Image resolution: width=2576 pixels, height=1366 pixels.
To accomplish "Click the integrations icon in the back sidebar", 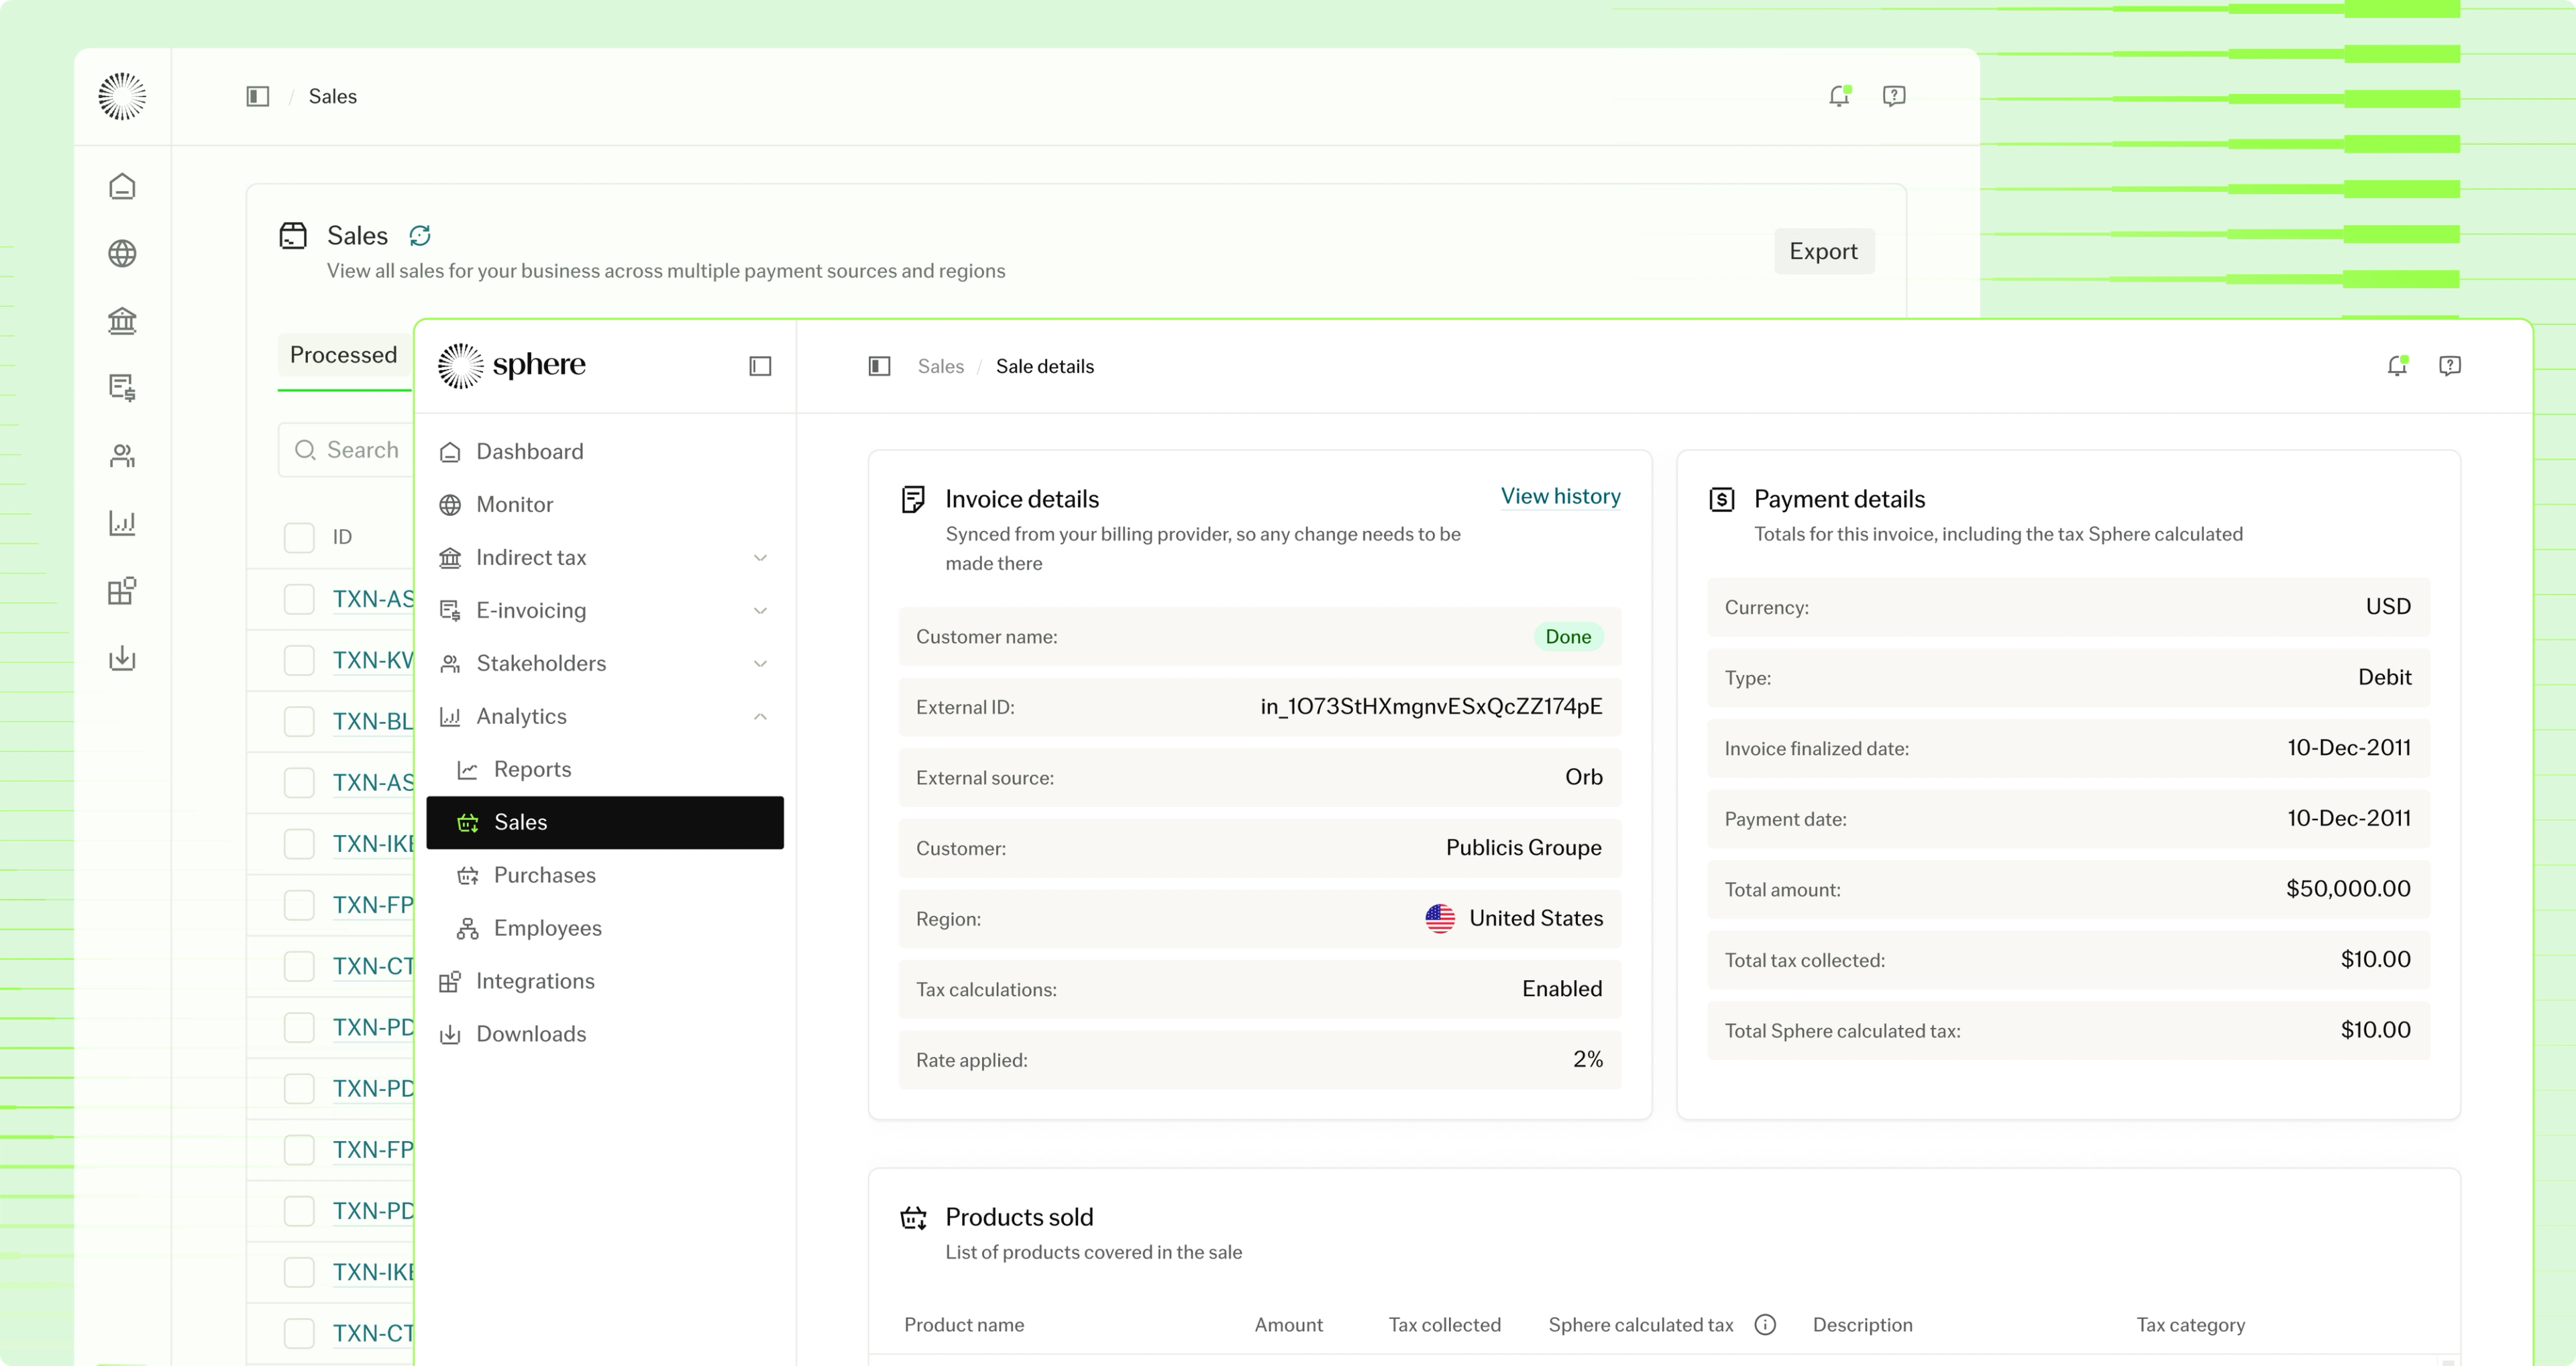I will 122,590.
